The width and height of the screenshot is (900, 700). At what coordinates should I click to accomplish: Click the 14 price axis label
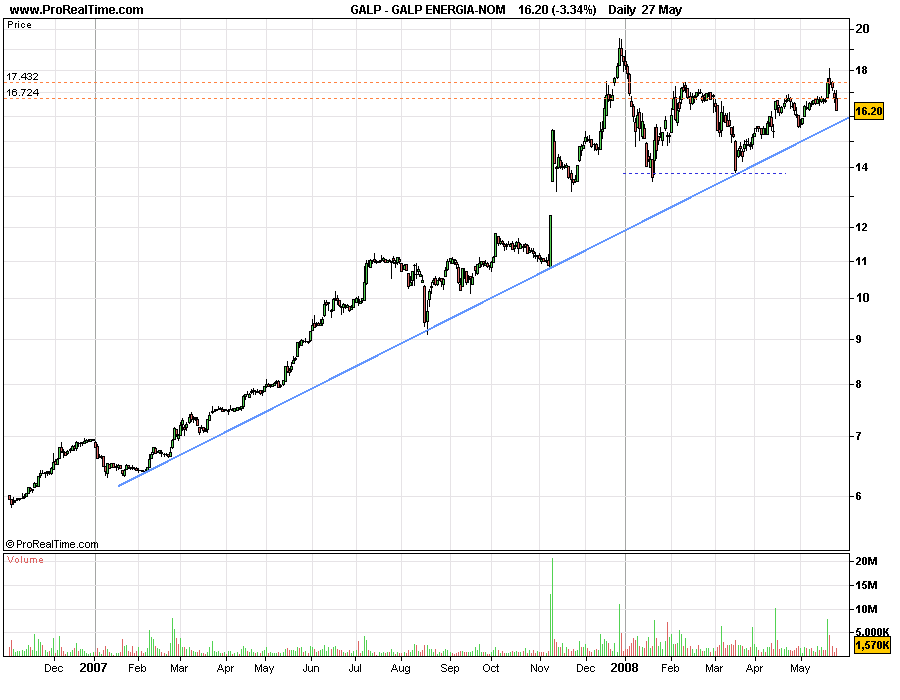click(x=861, y=168)
